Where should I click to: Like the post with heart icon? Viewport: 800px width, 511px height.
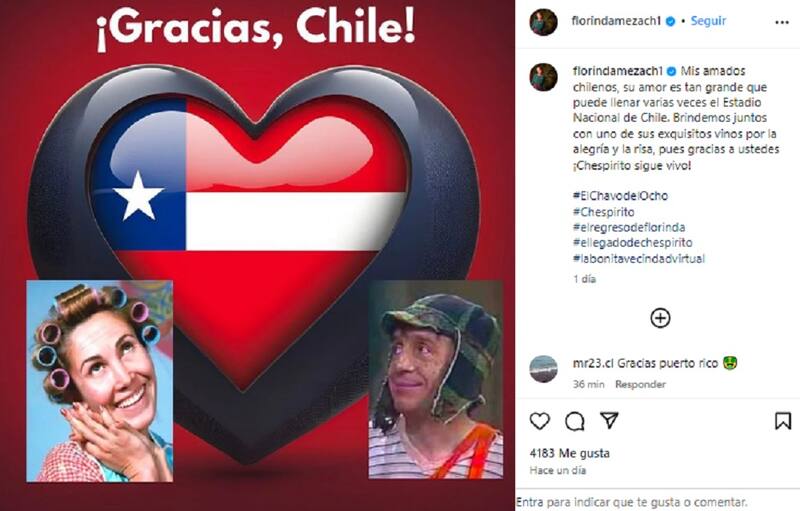coord(539,421)
